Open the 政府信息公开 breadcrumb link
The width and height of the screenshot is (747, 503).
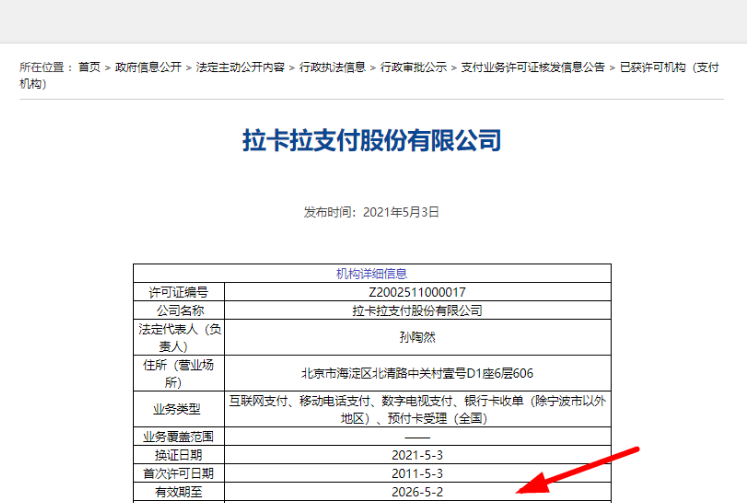pos(148,67)
